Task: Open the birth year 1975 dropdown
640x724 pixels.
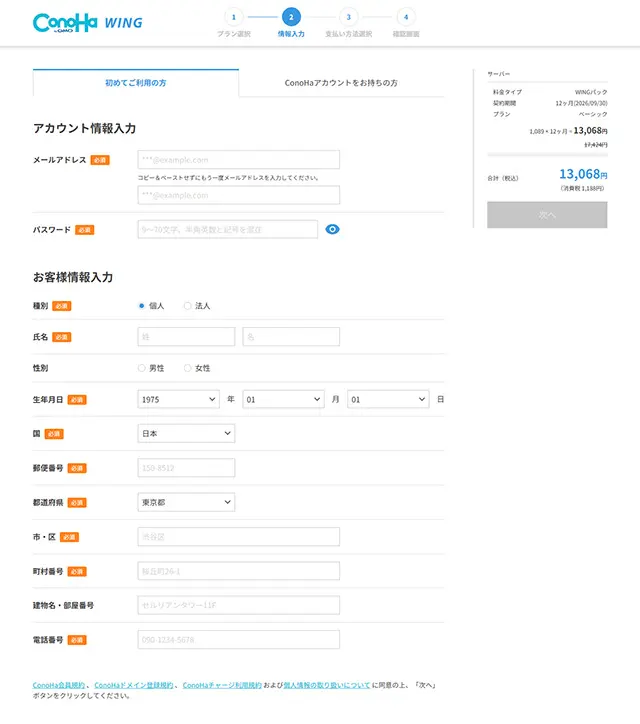Action: (x=178, y=399)
